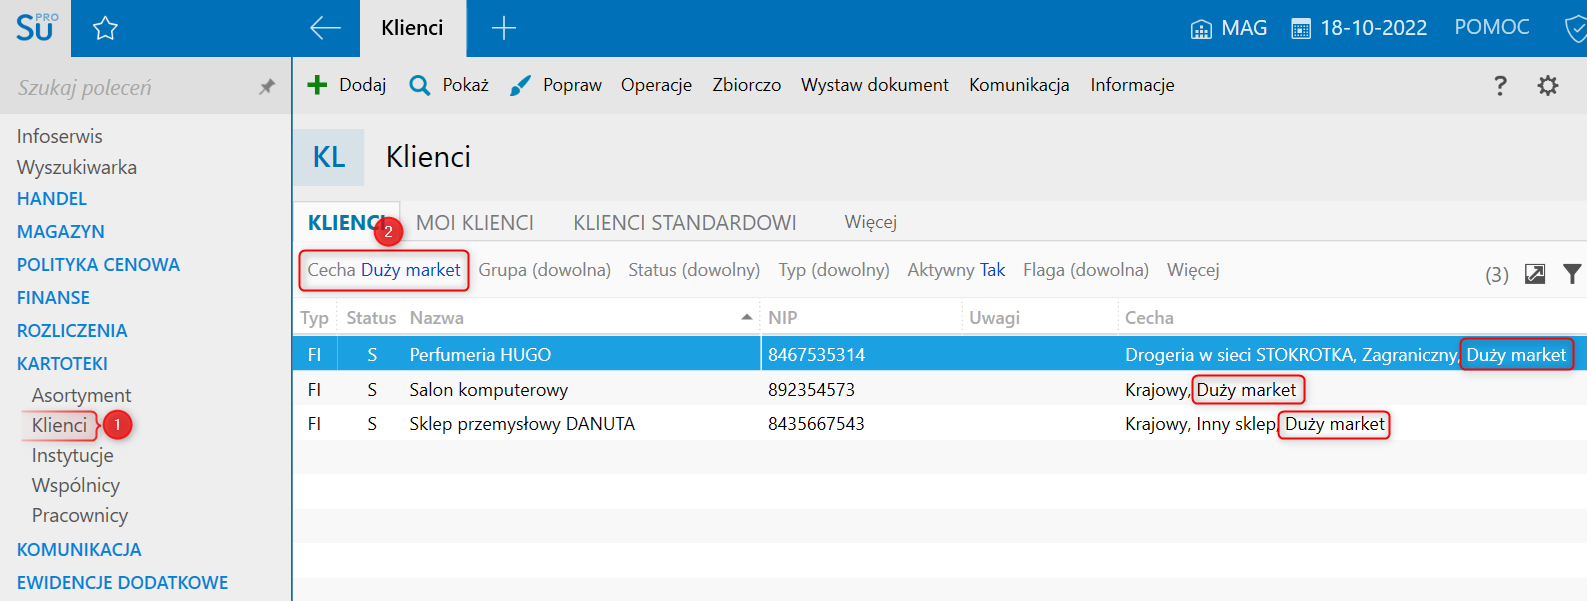This screenshot has width=1587, height=601.
Task: Open settings gear icon
Action: click(1548, 86)
